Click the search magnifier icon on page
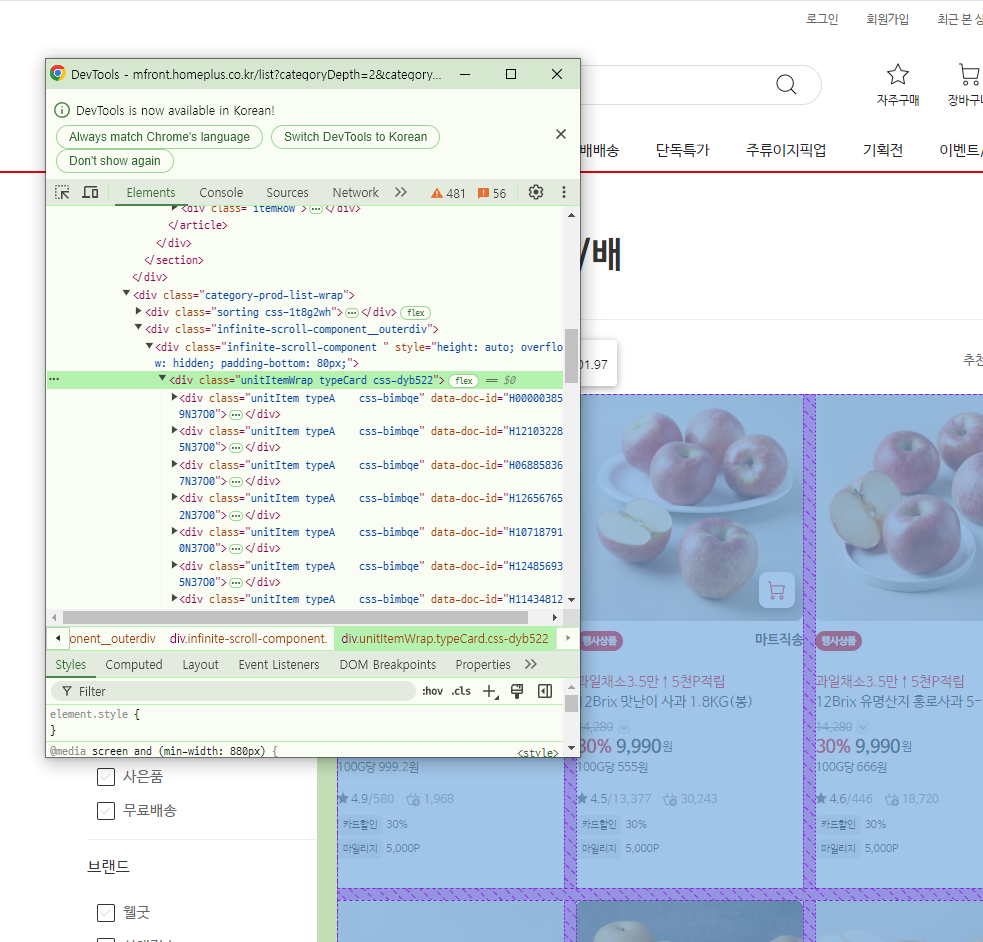Screen dimensions: 983x942 tap(786, 84)
